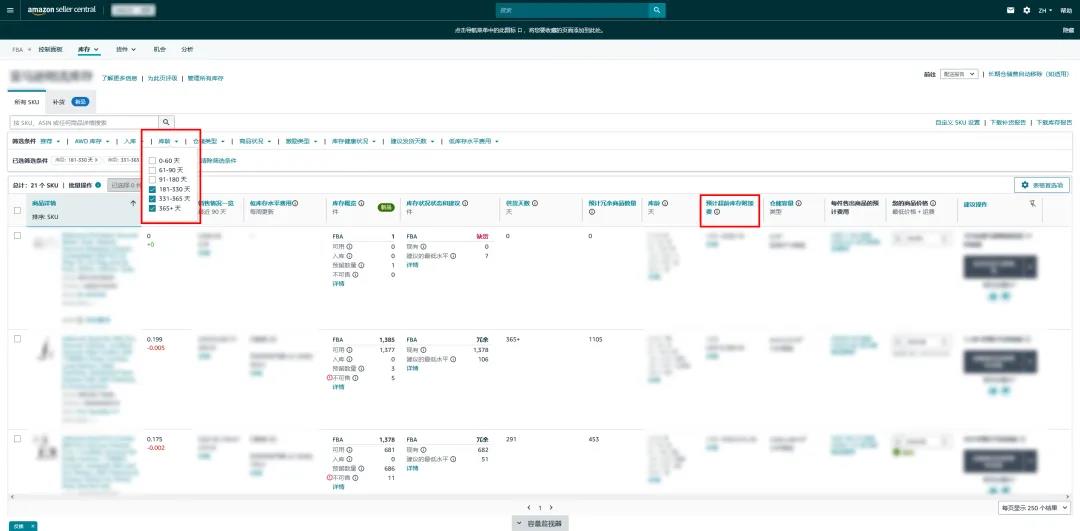The width and height of the screenshot is (1080, 531).
Task: Click the sort arrow in 商品详情 column
Action: coord(133,203)
